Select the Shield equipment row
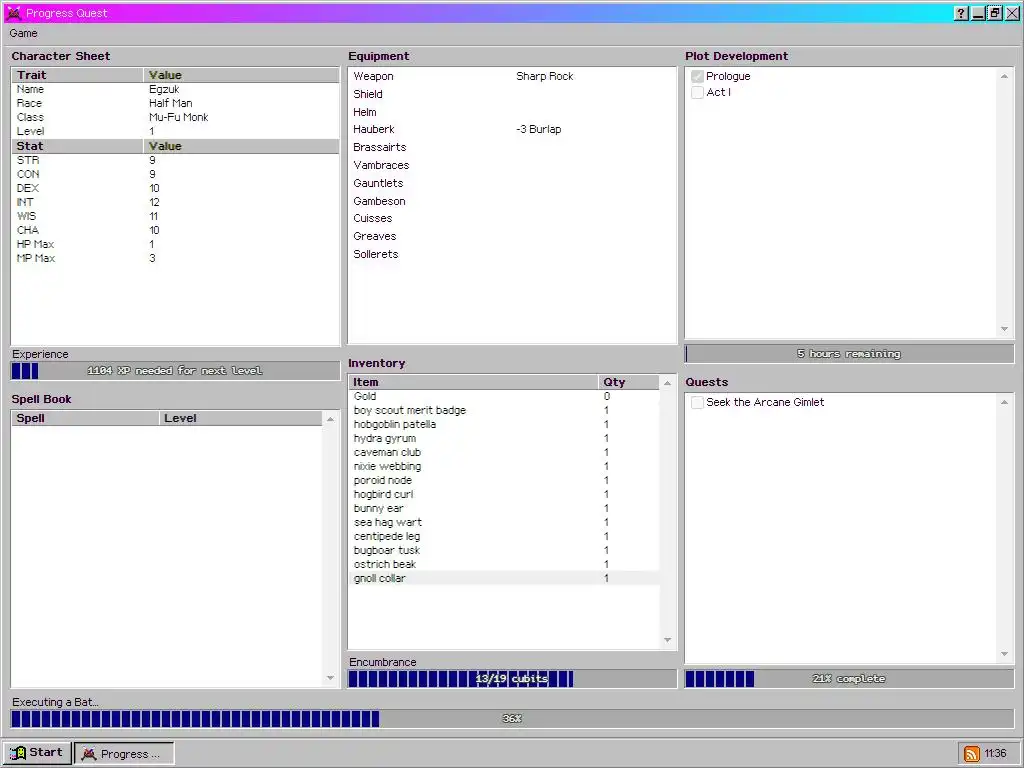The width and height of the screenshot is (1024, 768). (x=513, y=94)
